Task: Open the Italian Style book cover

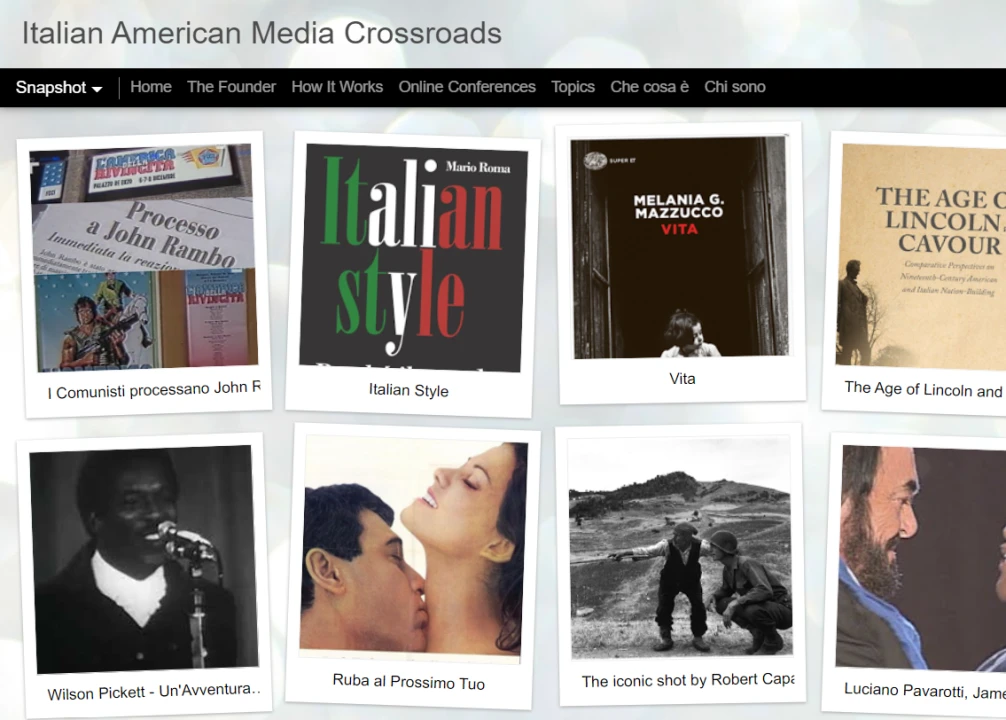Action: click(x=413, y=257)
